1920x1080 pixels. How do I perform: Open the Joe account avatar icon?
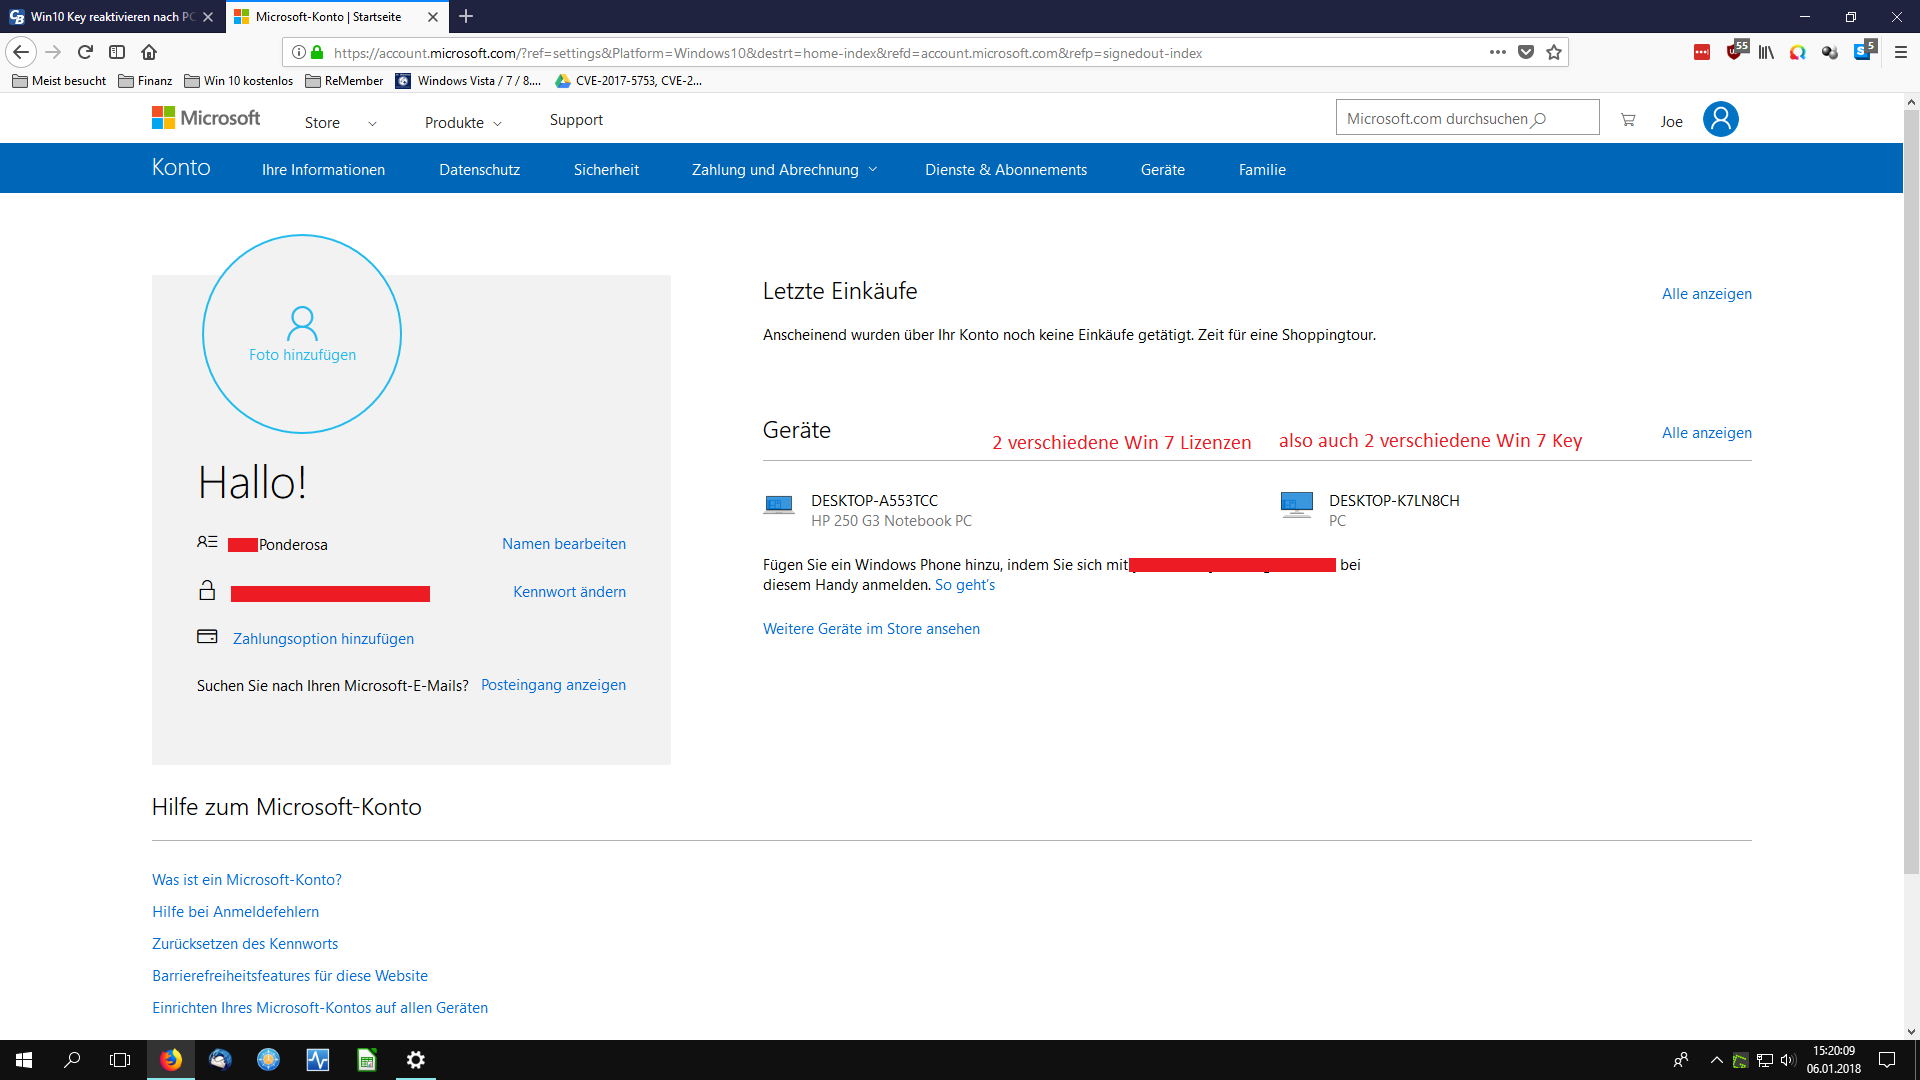tap(1720, 119)
